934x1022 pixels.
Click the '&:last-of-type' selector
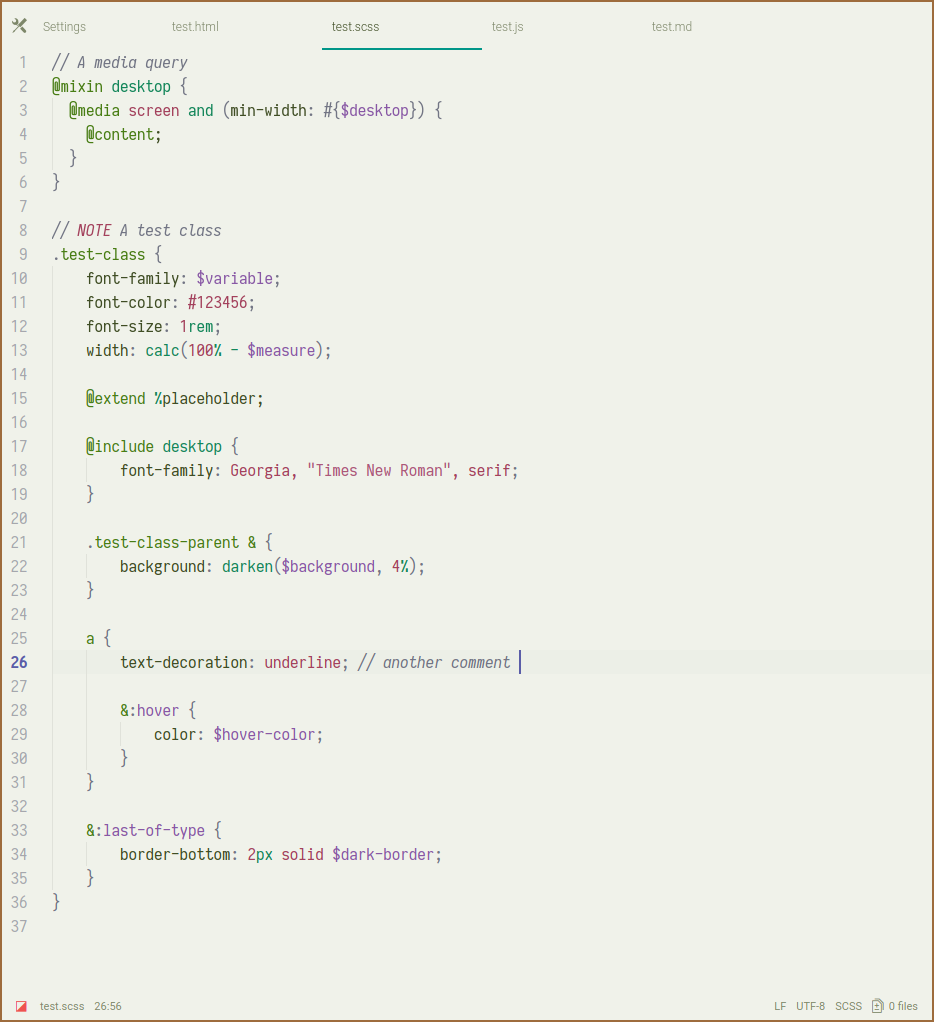(145, 830)
